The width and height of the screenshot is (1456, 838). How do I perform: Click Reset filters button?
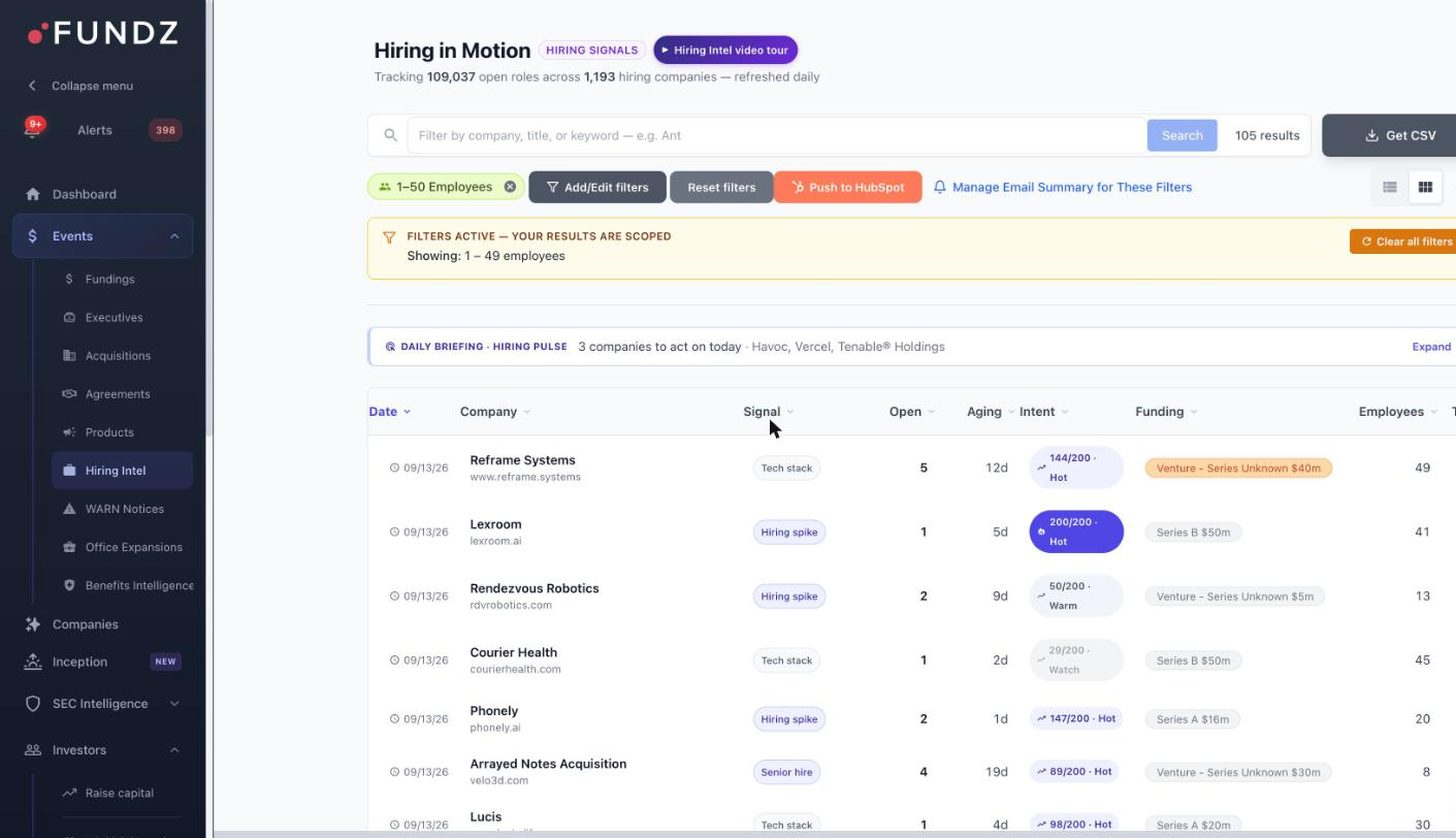point(721,187)
